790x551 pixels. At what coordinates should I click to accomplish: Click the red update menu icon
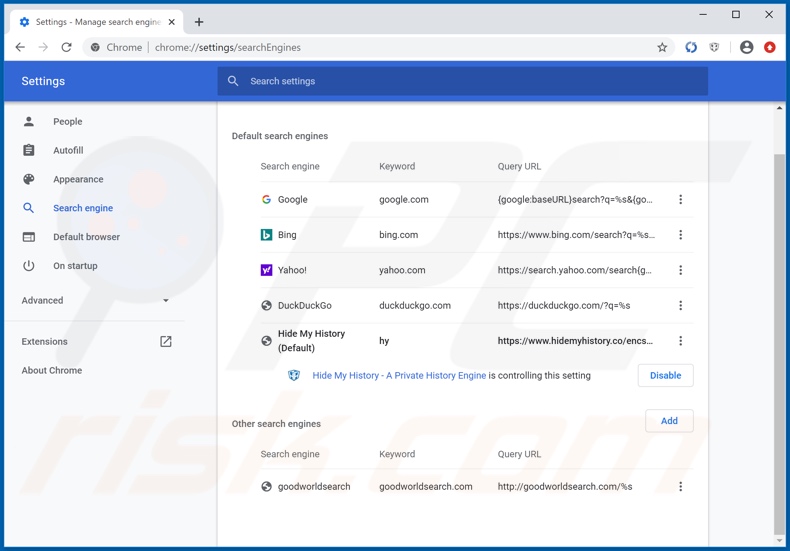[x=769, y=47]
